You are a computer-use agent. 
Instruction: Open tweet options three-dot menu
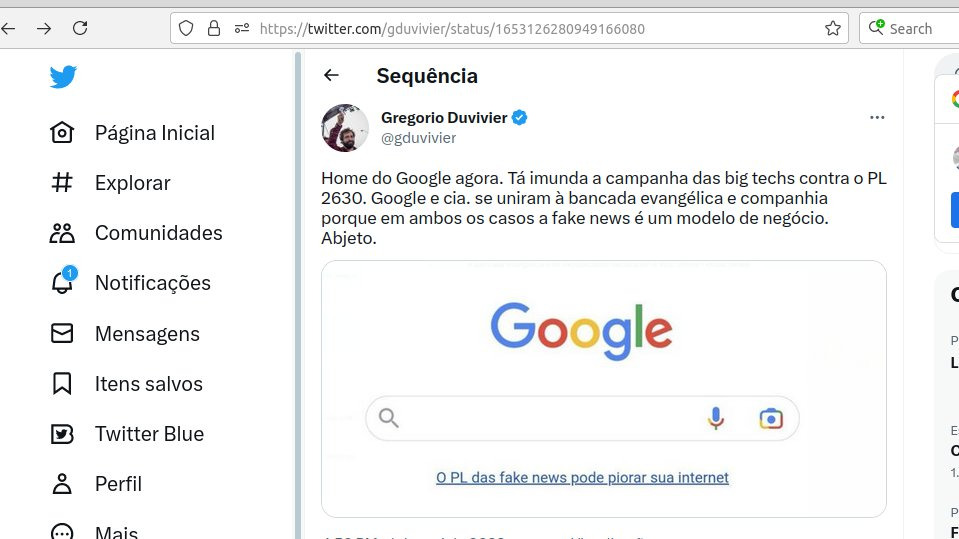click(x=877, y=118)
